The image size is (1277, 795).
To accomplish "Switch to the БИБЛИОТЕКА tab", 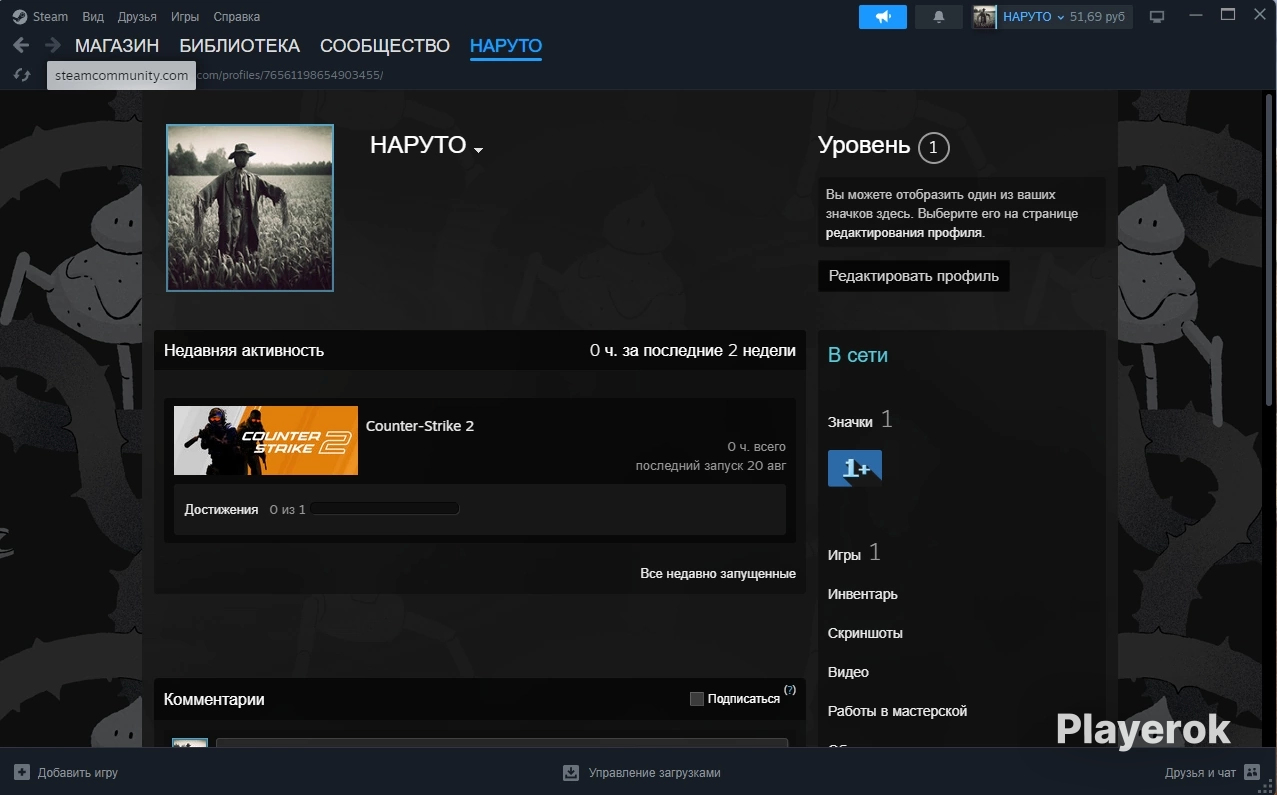I will pos(240,46).
